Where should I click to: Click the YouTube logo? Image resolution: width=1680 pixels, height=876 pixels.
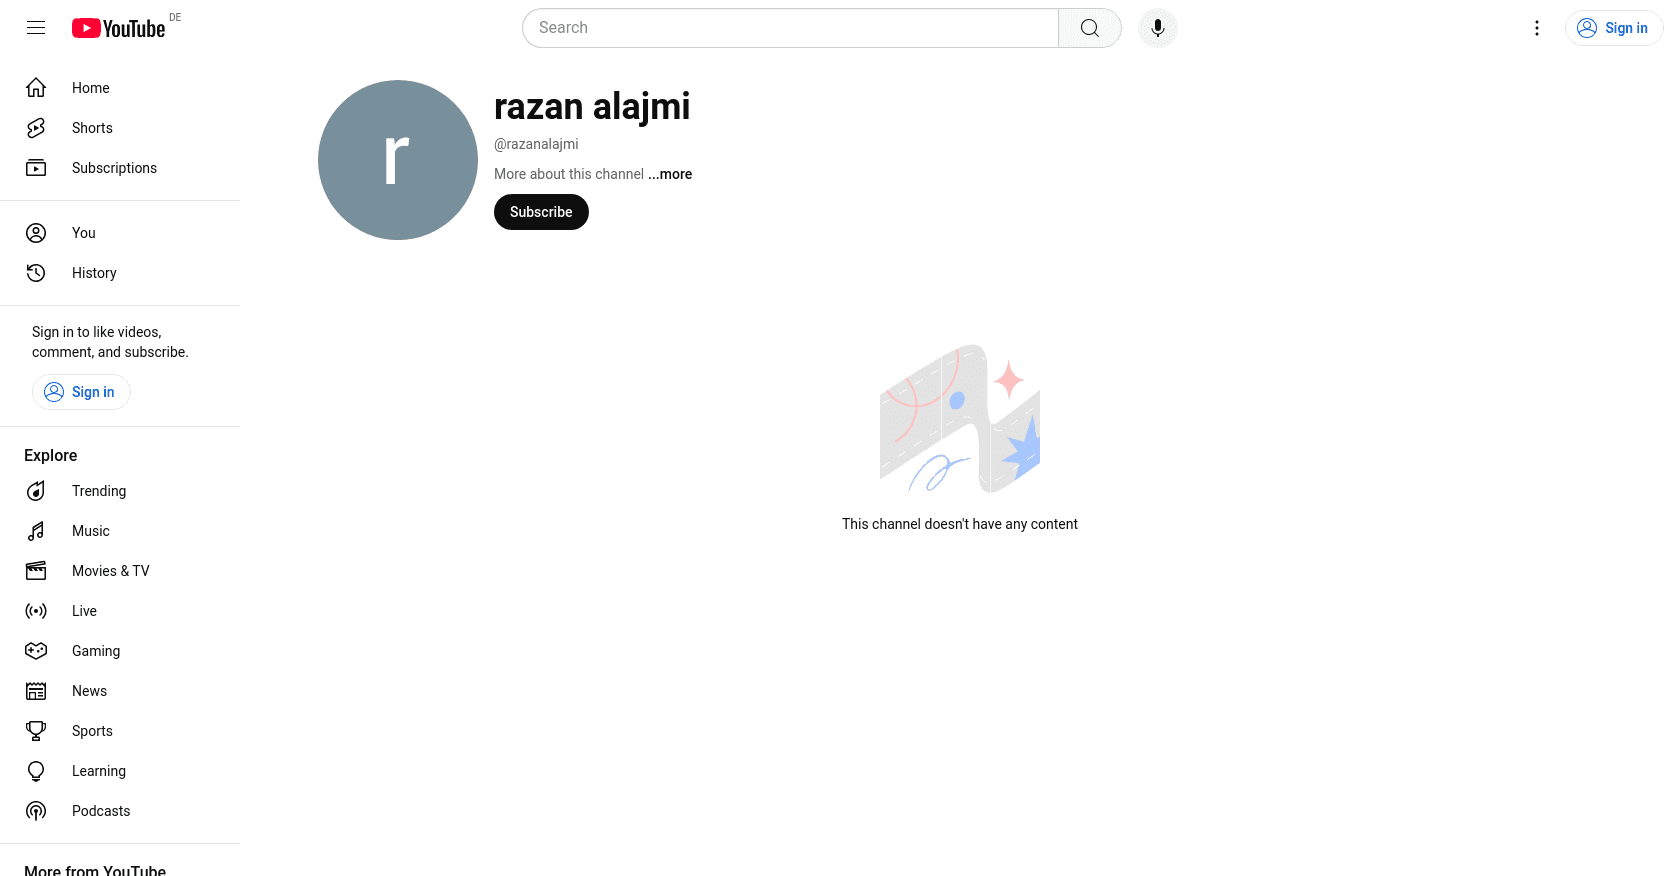pos(118,28)
